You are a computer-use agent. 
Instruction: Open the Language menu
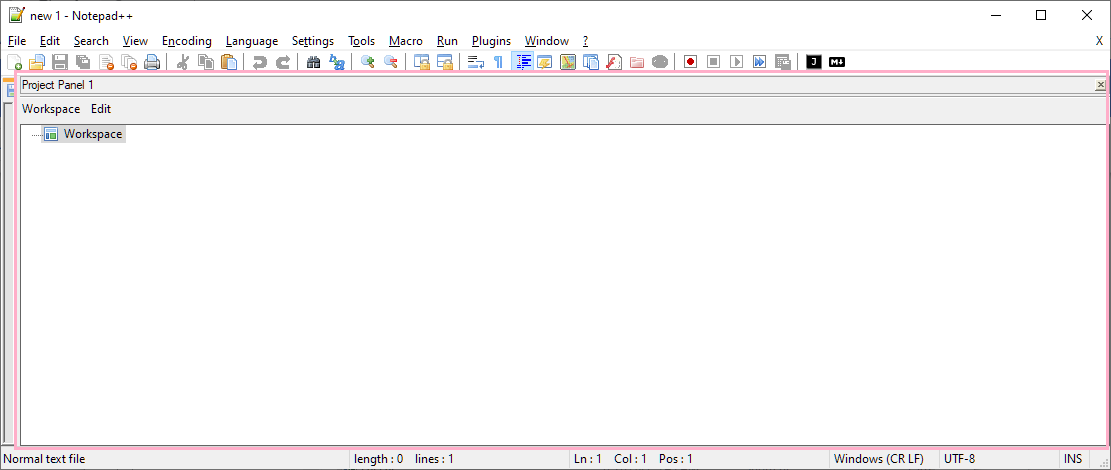(252, 41)
